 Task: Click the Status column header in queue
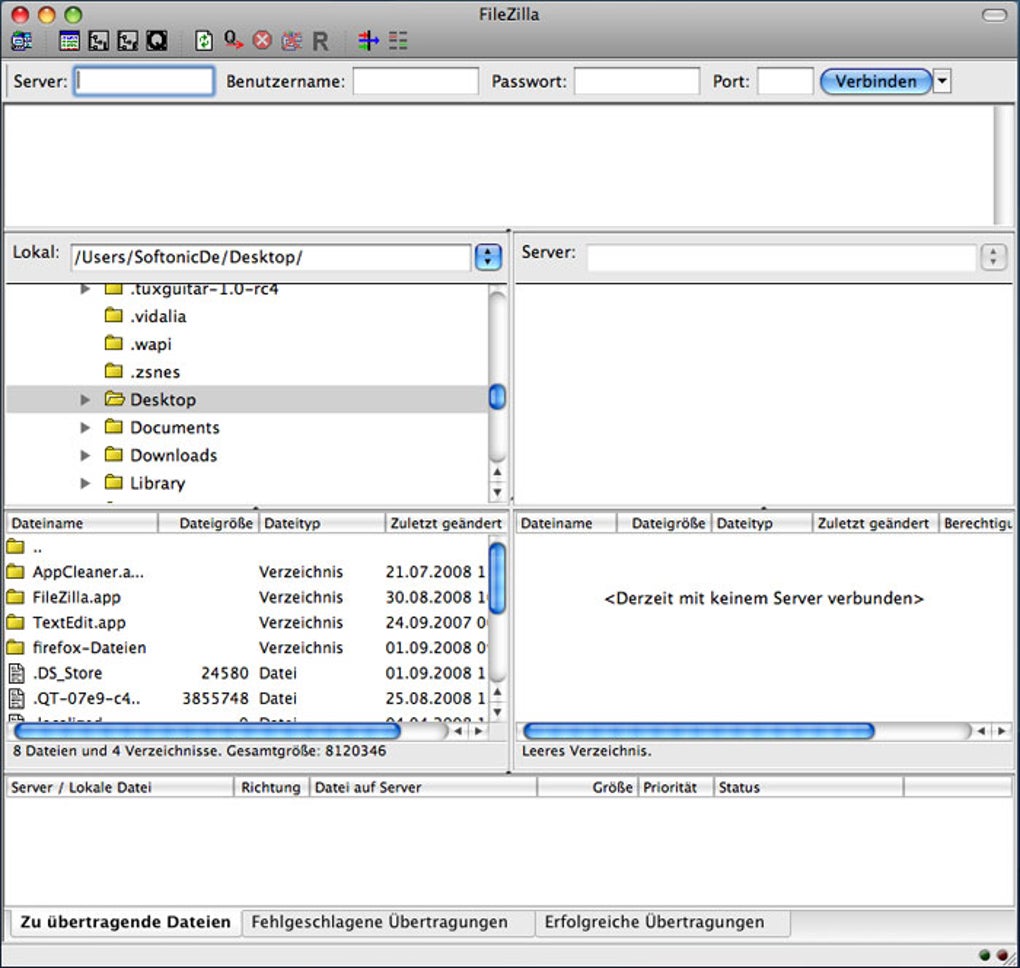point(809,787)
